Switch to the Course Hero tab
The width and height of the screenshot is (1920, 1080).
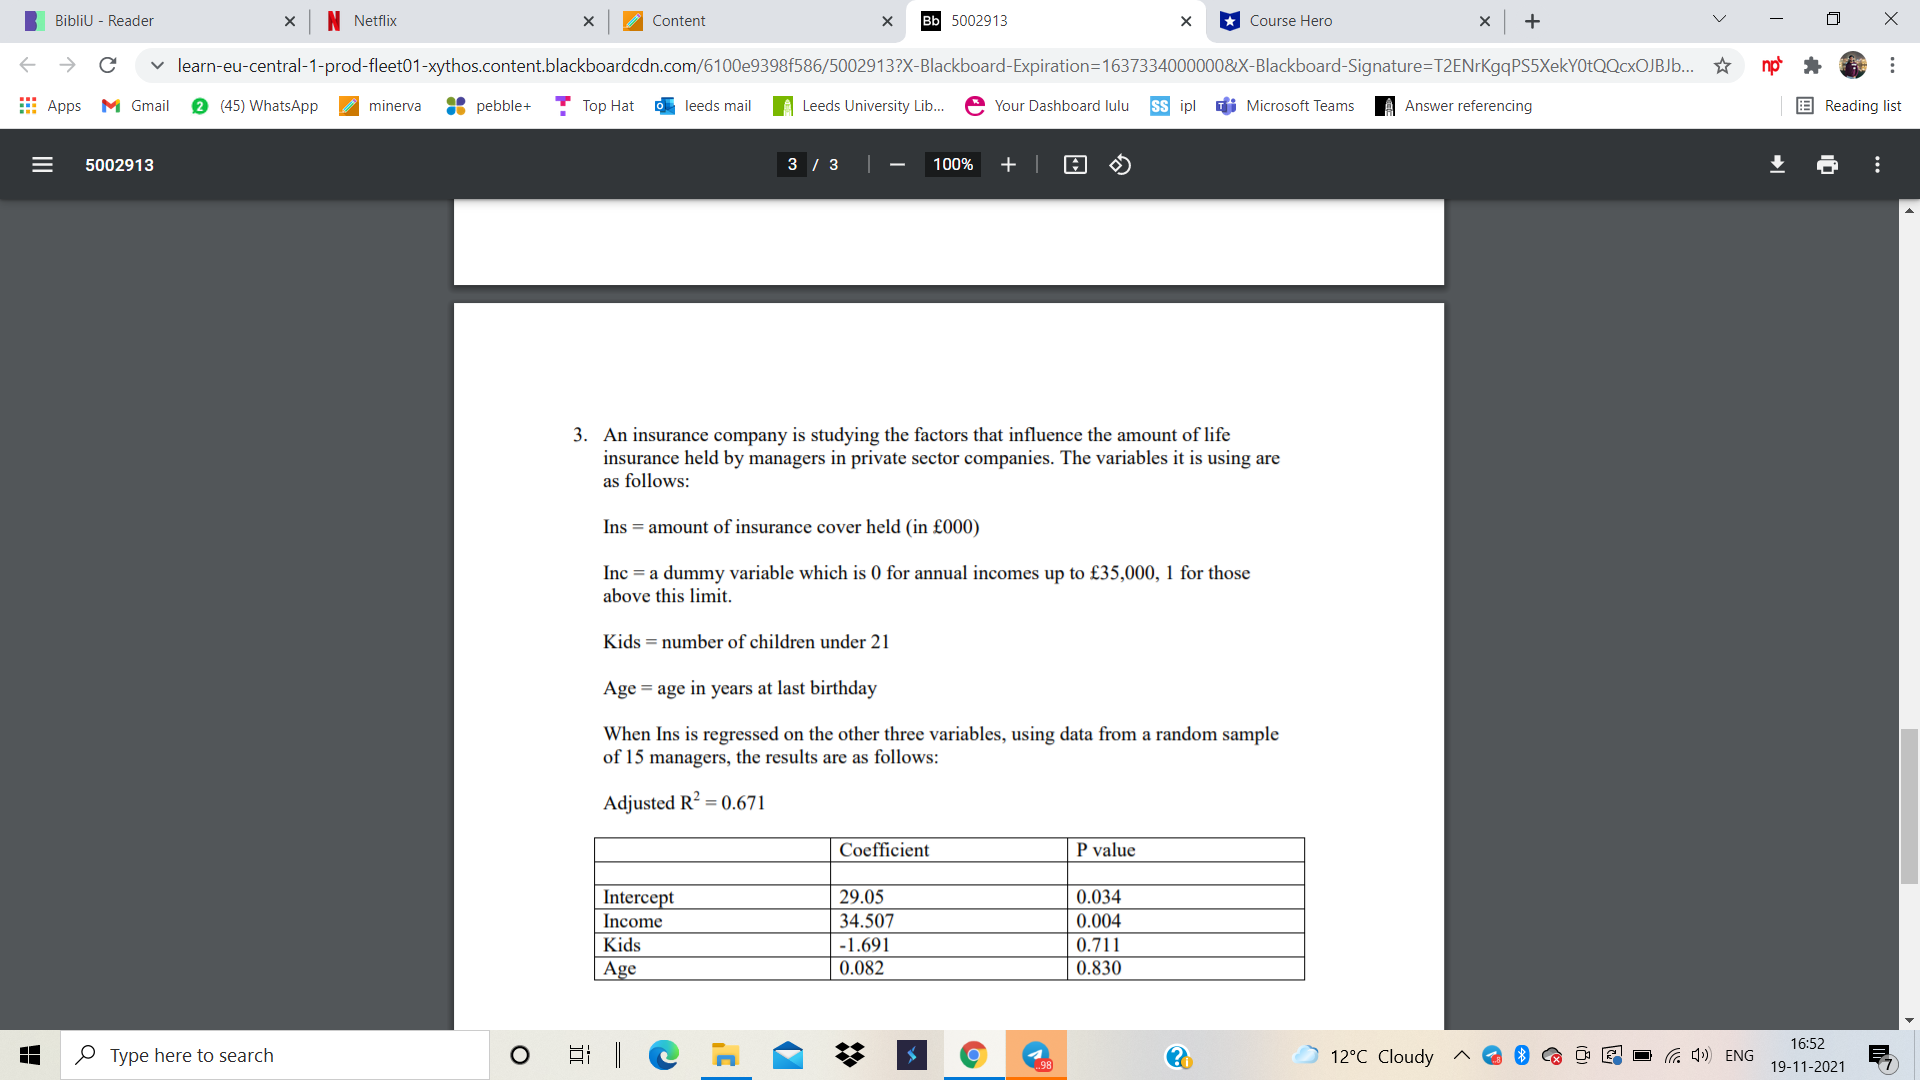(x=1290, y=21)
